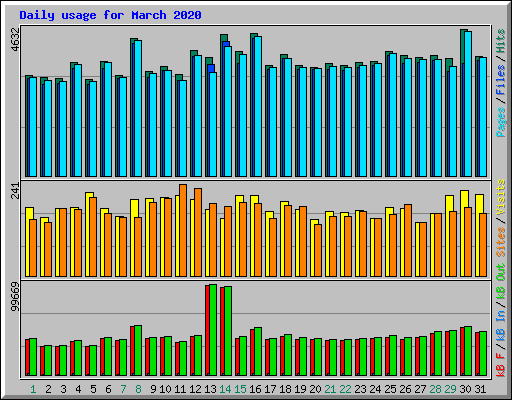Click the 241 axis value

coord(15,191)
